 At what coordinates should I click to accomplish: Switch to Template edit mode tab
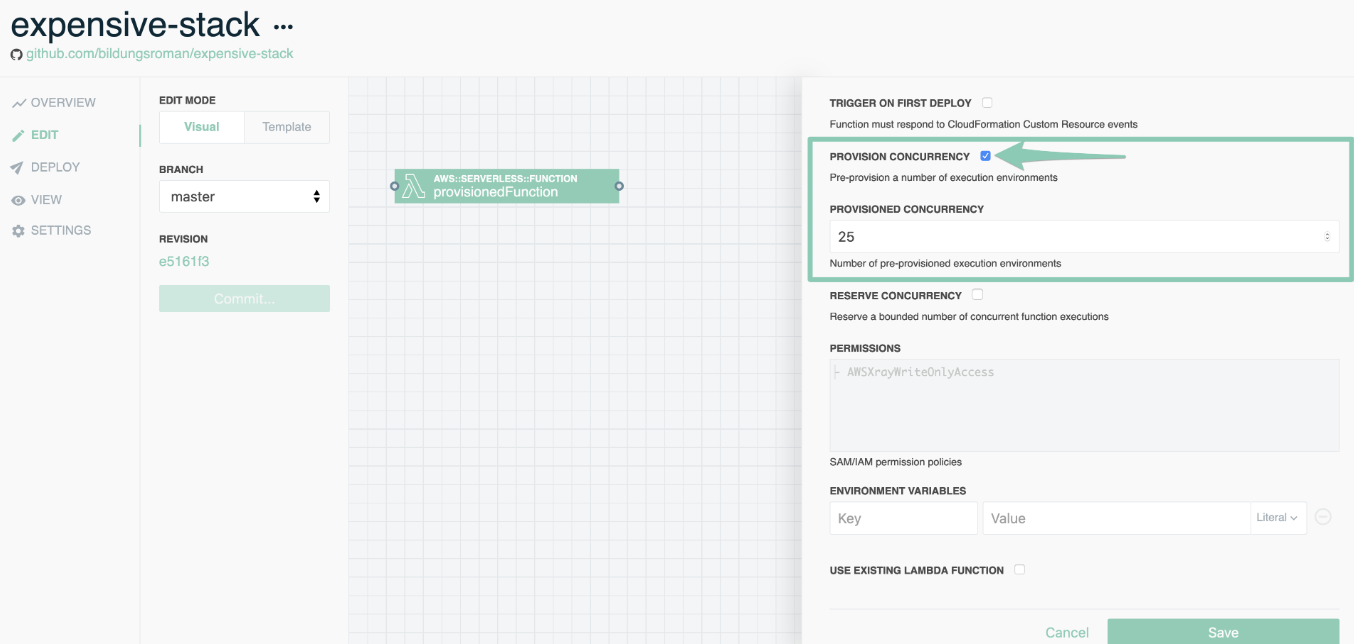(x=286, y=127)
